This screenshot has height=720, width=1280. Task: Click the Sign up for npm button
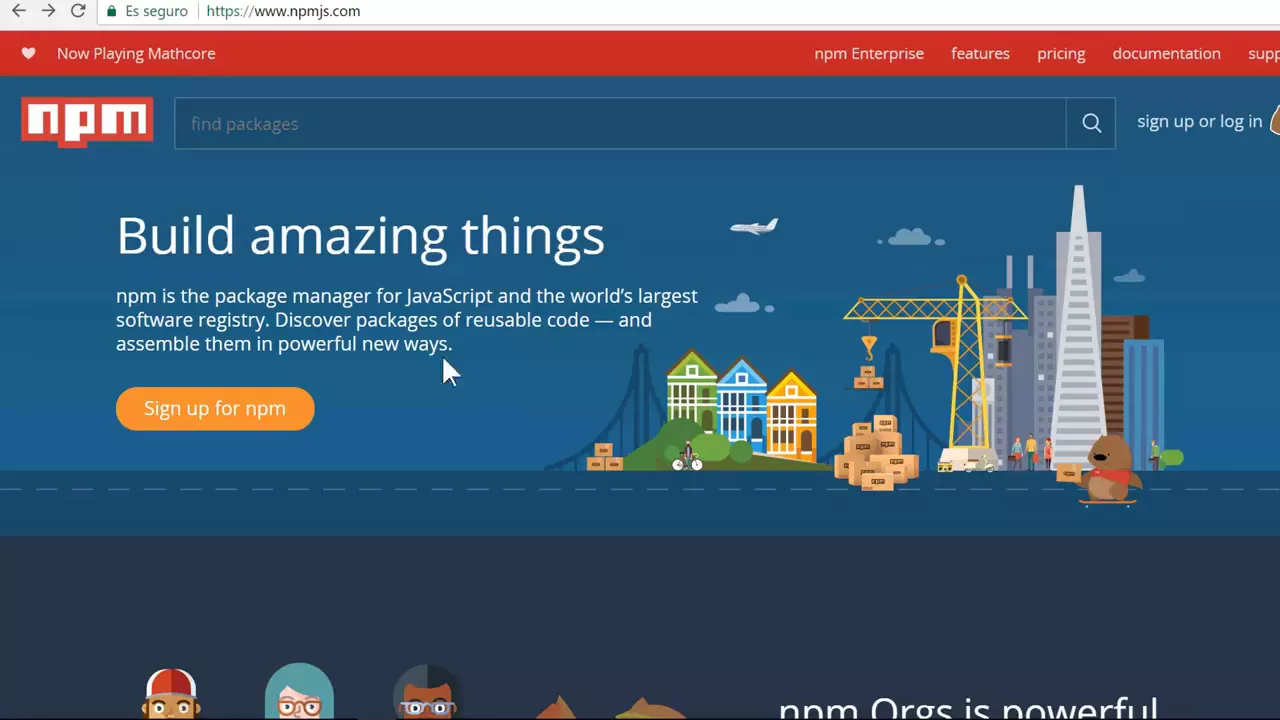click(215, 408)
